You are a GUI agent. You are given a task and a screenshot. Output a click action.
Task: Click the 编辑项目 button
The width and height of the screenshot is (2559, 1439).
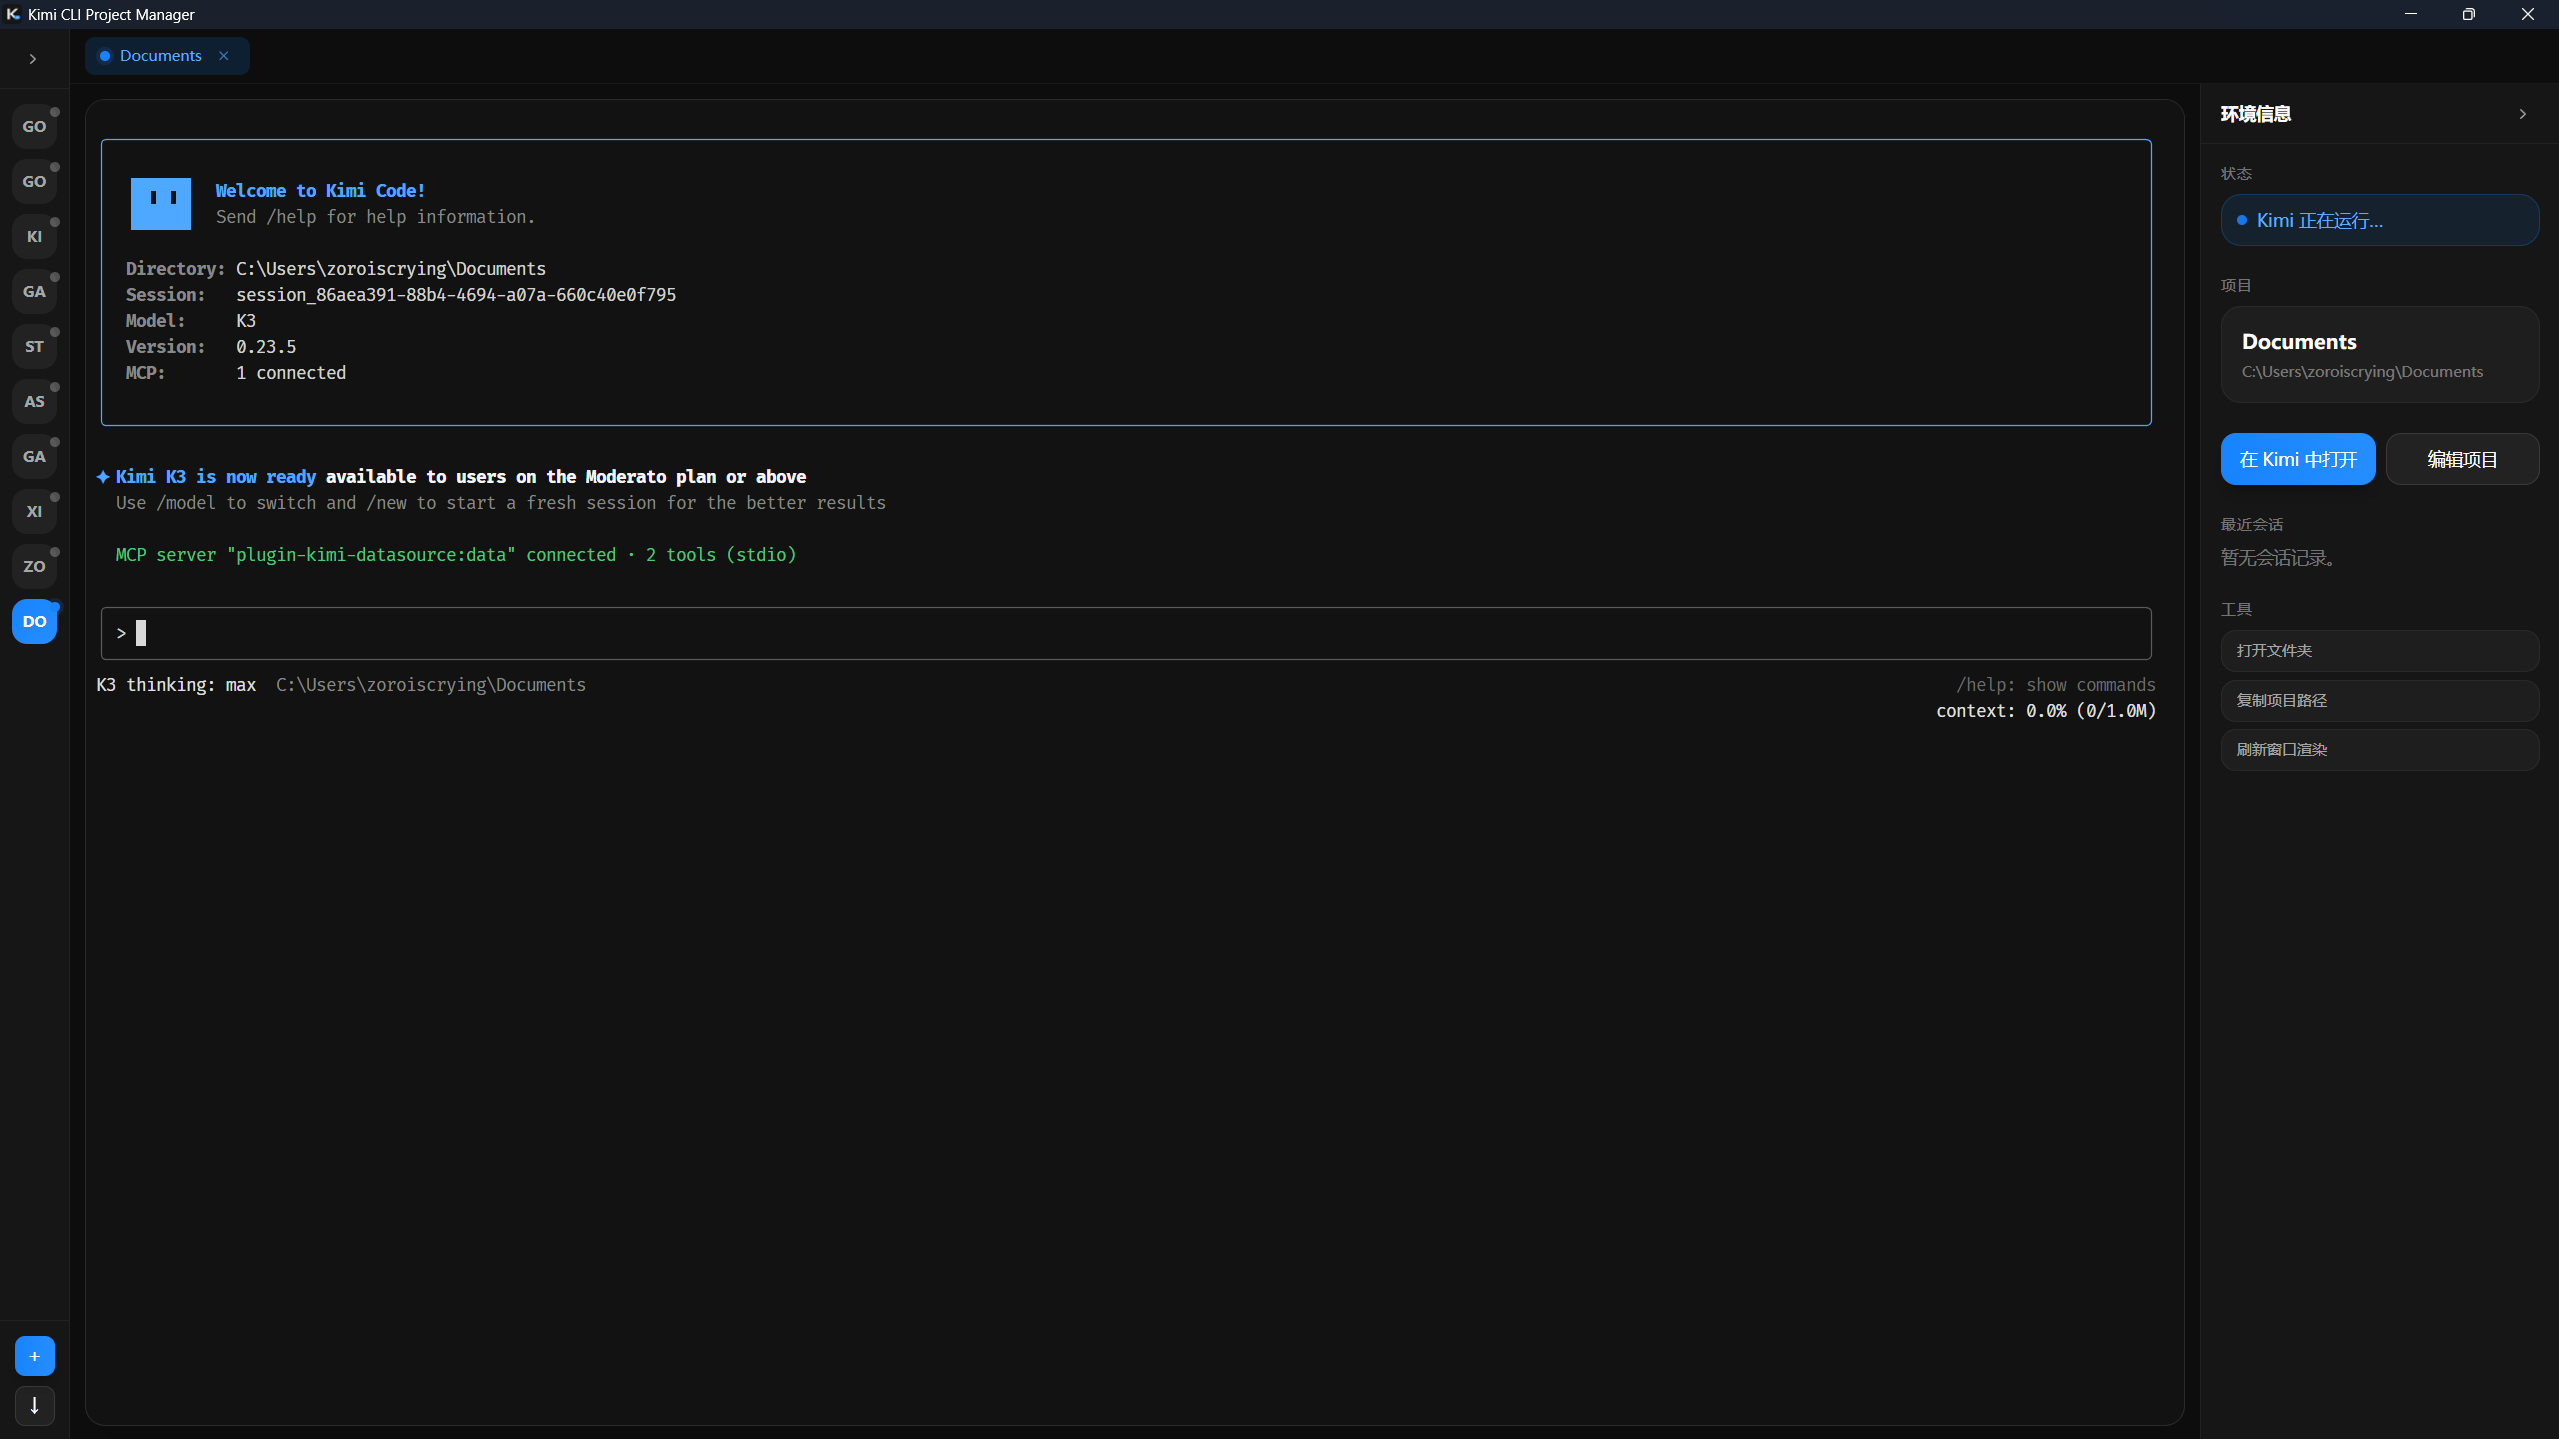tap(2462, 459)
